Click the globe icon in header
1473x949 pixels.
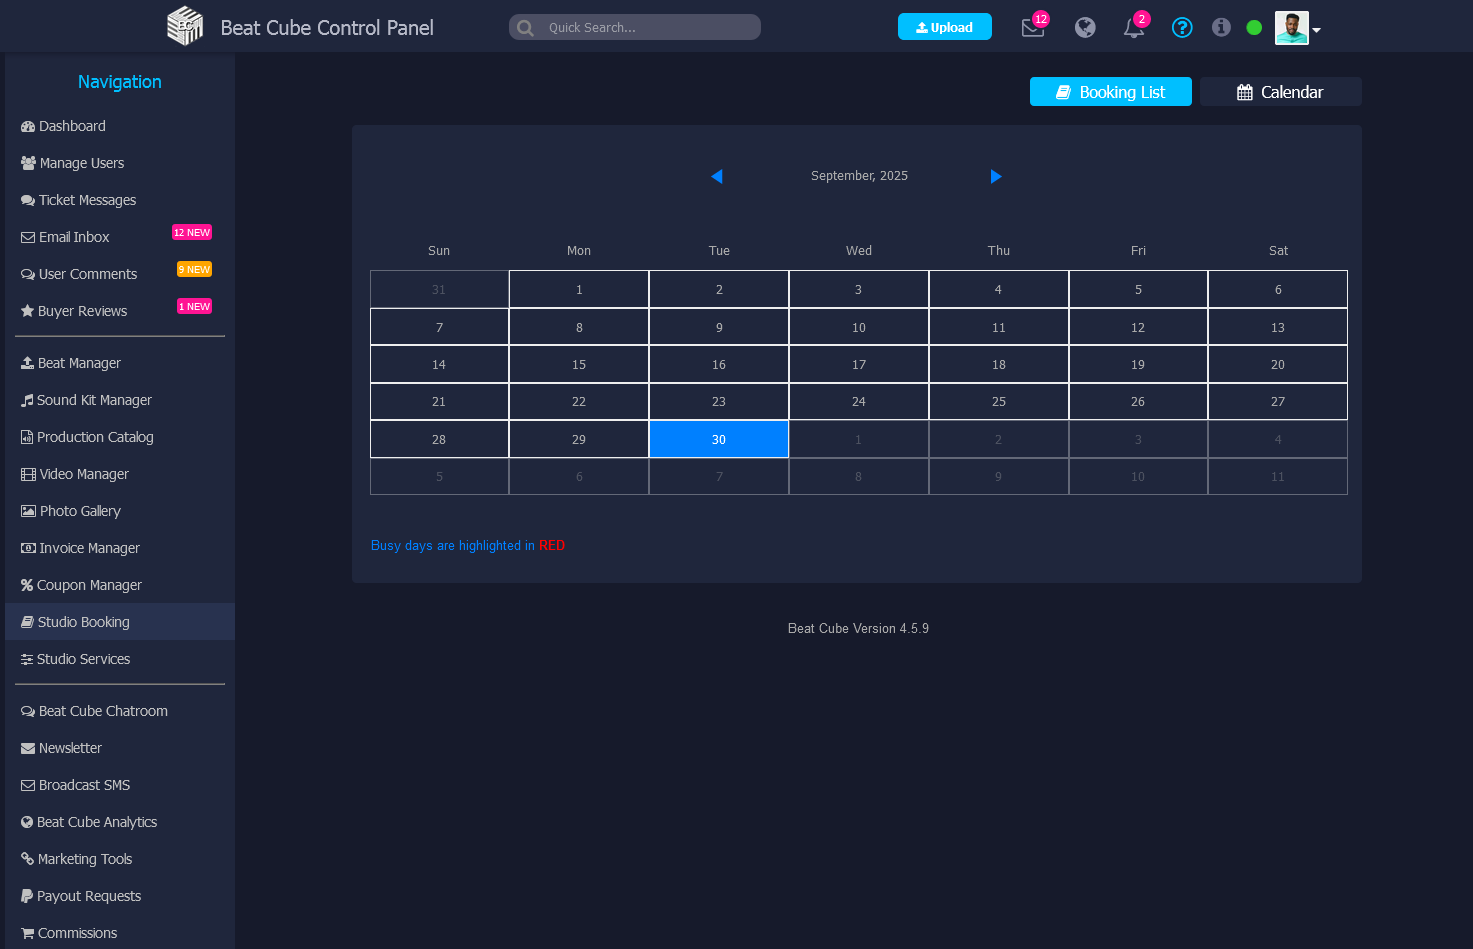tap(1085, 28)
